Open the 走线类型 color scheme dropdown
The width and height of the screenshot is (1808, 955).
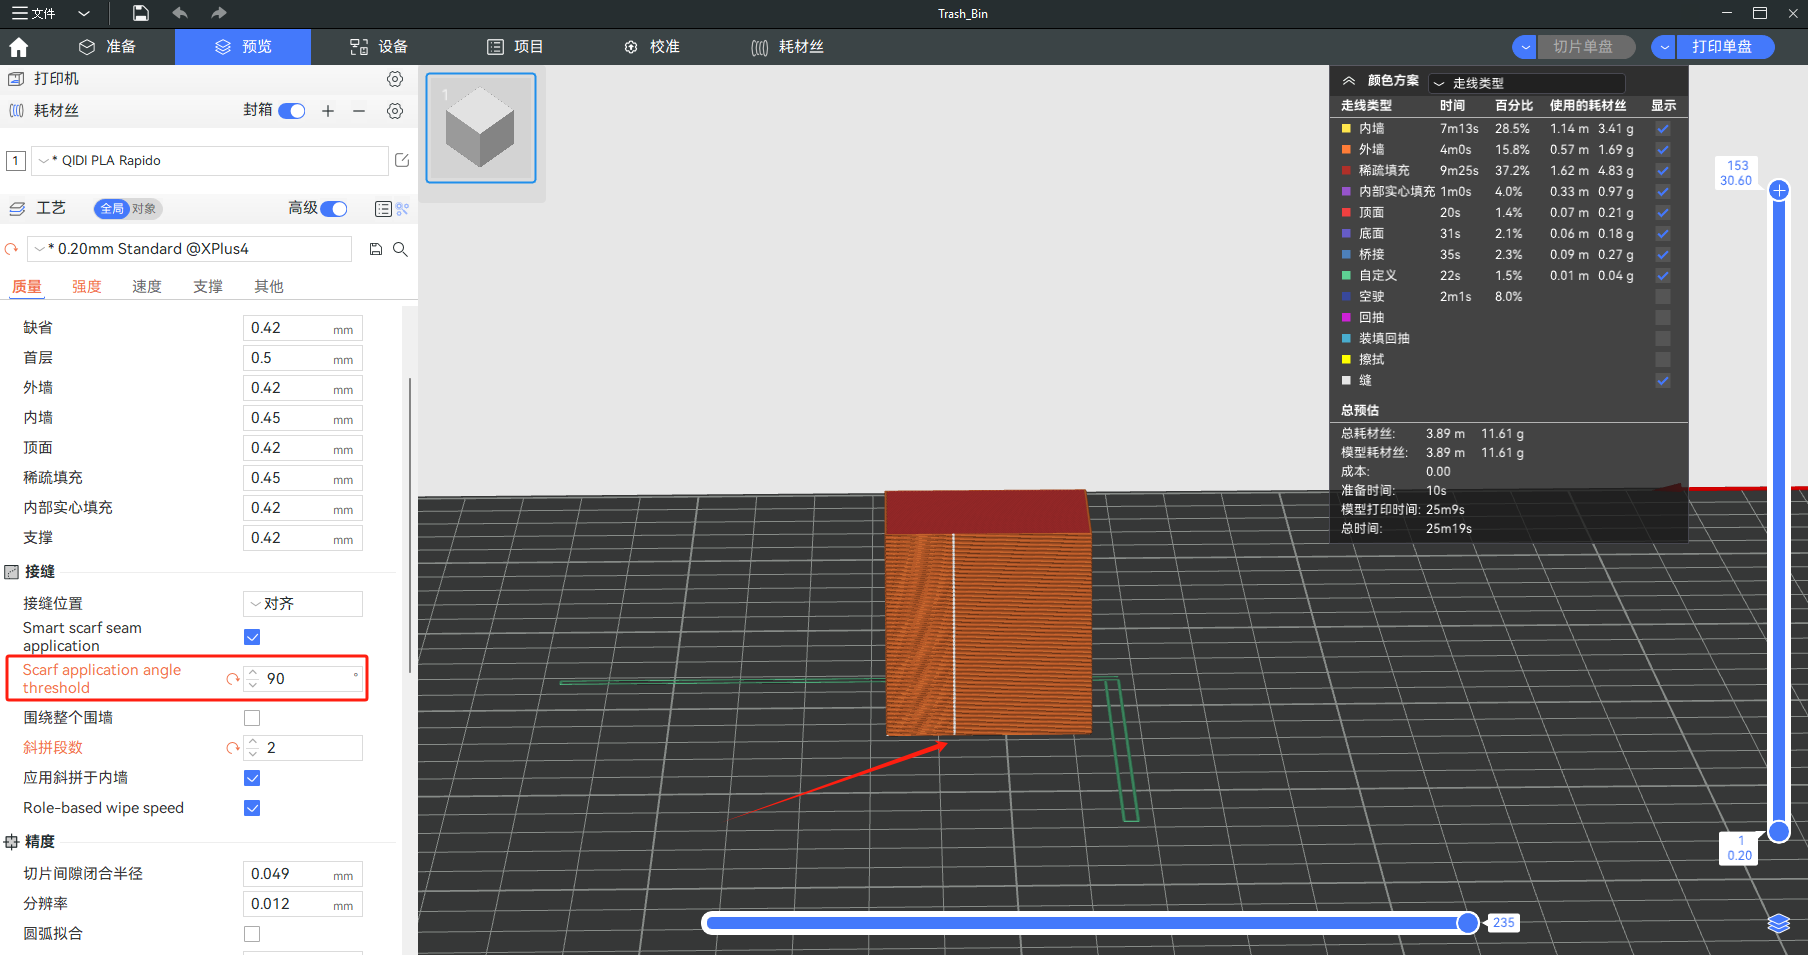point(1526,83)
